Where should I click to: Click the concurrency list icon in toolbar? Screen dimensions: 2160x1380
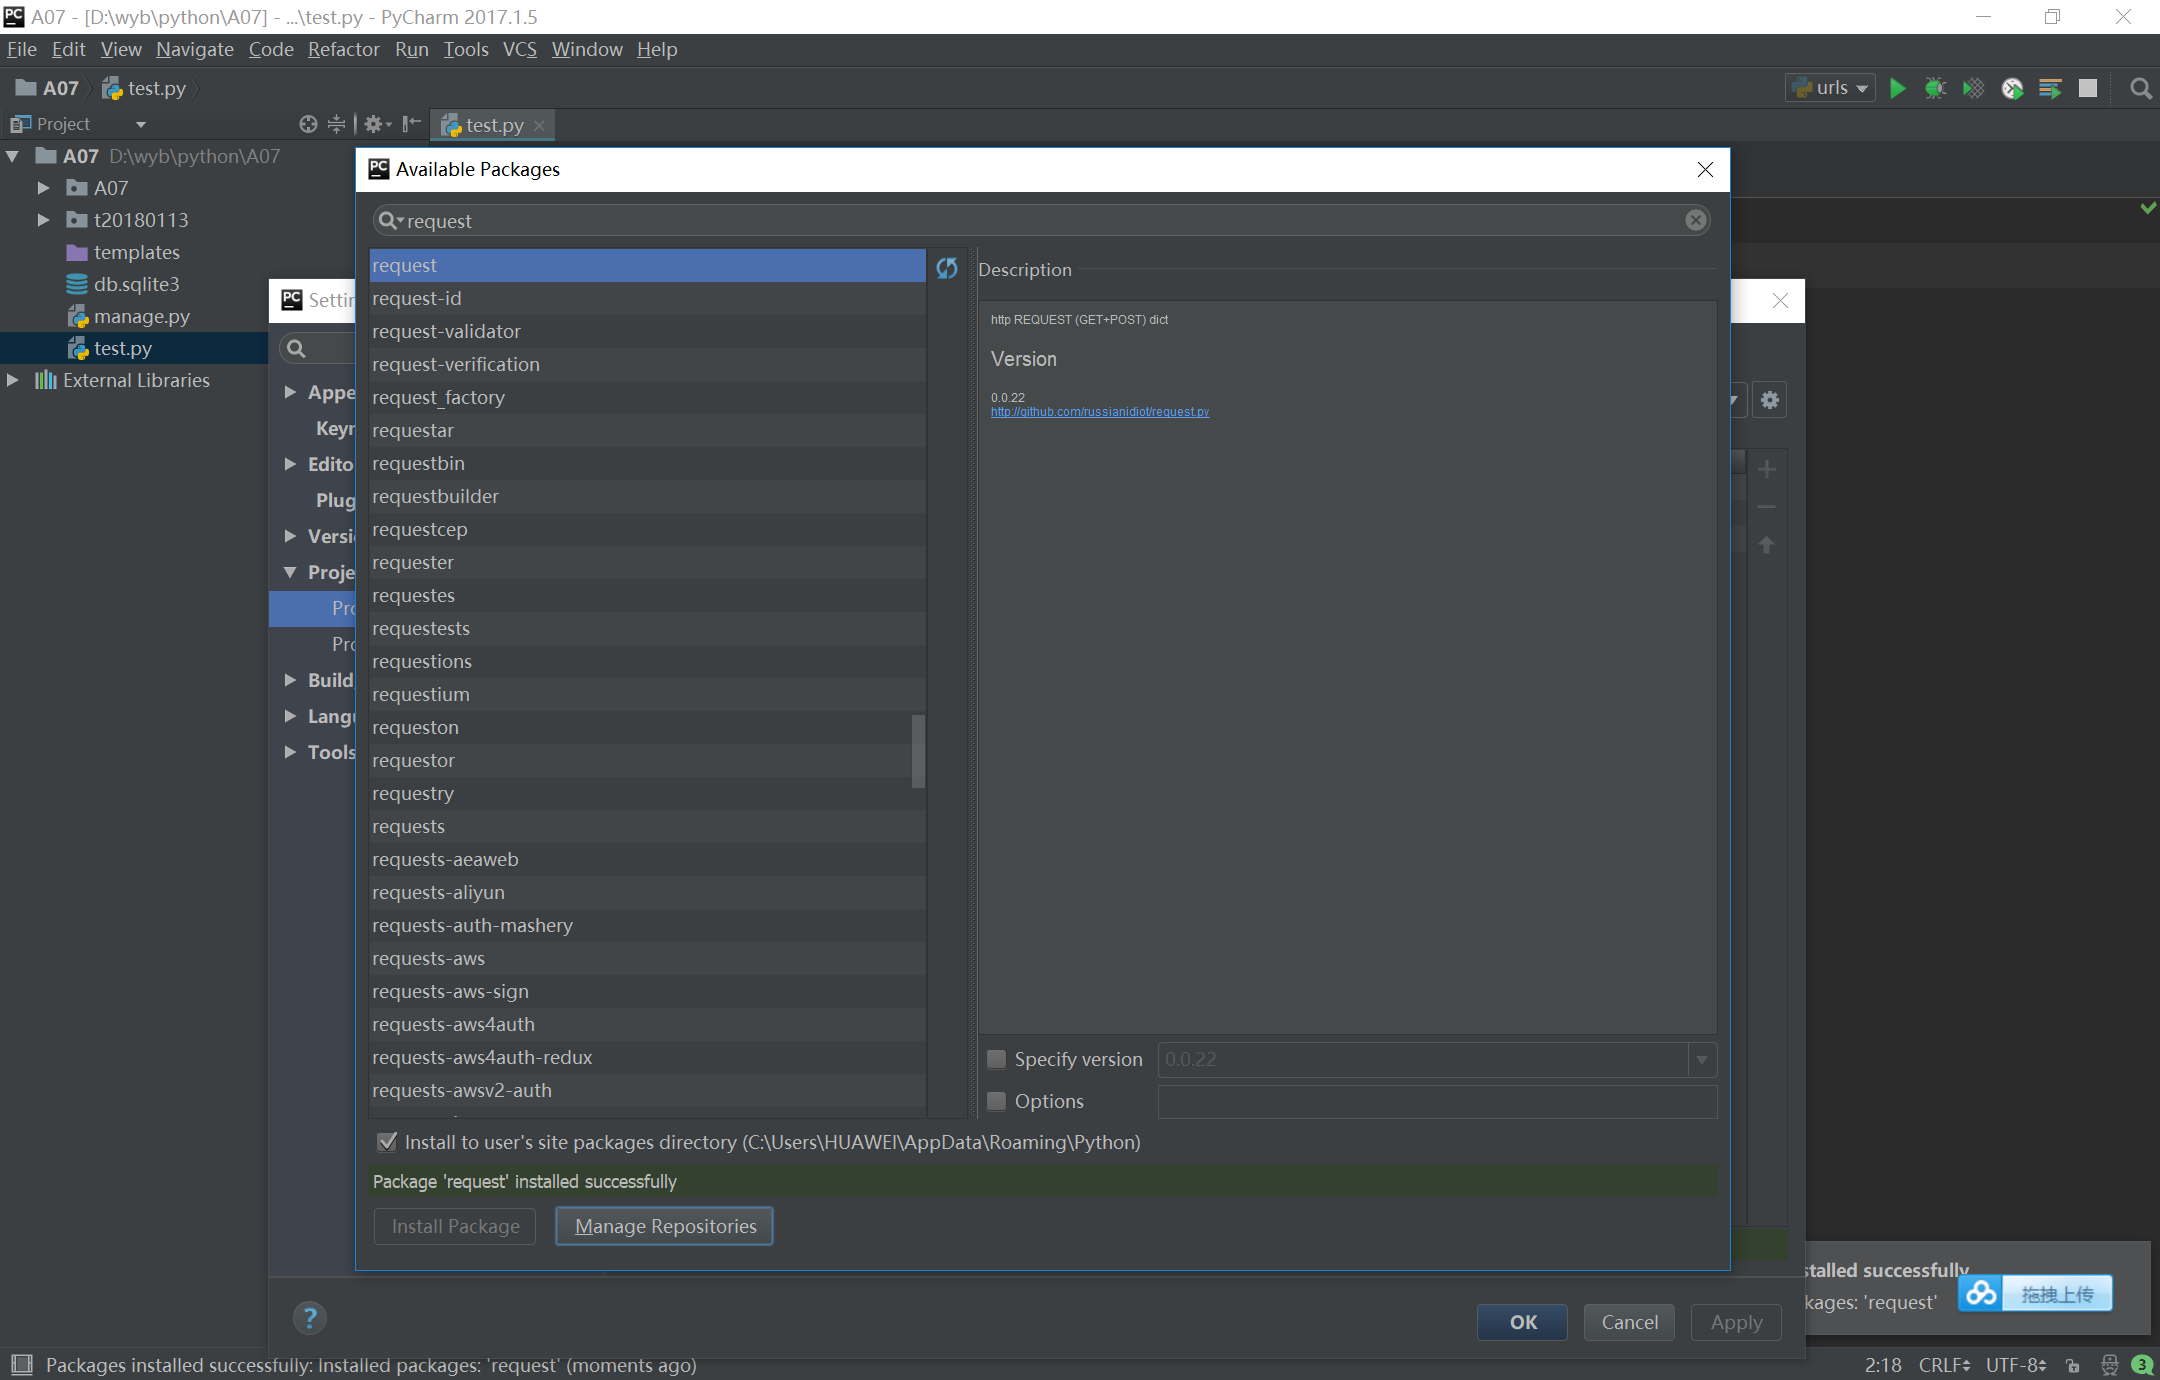pyautogui.click(x=2050, y=88)
